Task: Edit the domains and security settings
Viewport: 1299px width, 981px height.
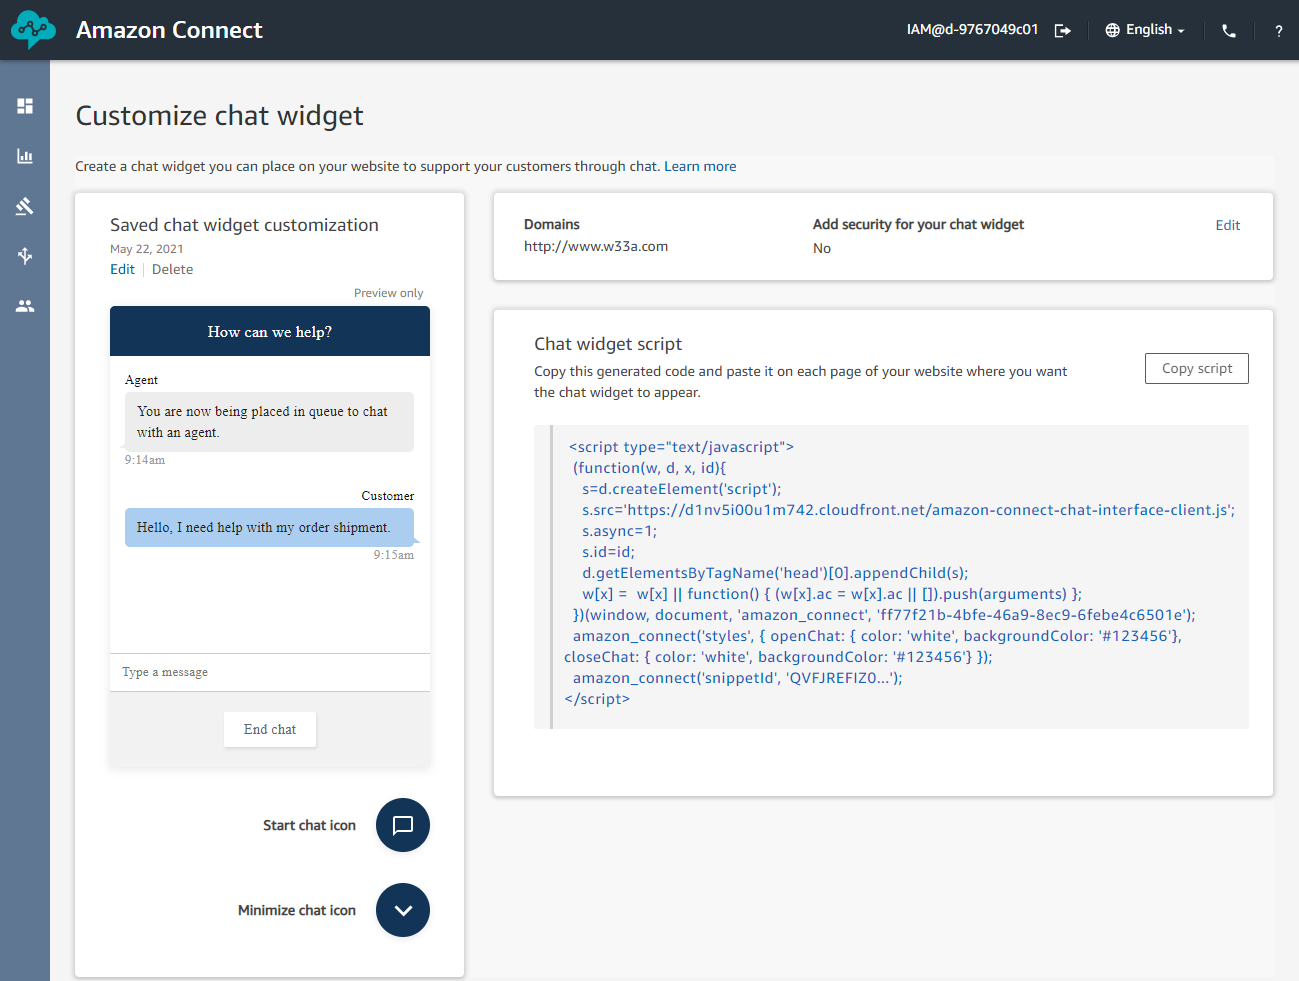Action: pos(1227,225)
